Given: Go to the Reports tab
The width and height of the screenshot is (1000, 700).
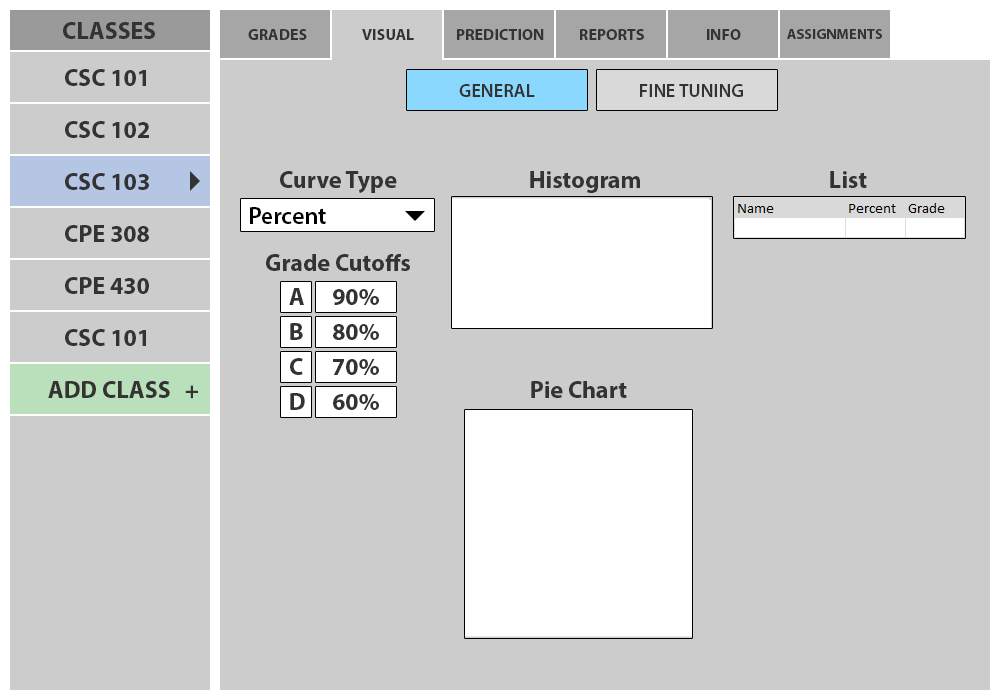Looking at the screenshot, I should tap(611, 35).
